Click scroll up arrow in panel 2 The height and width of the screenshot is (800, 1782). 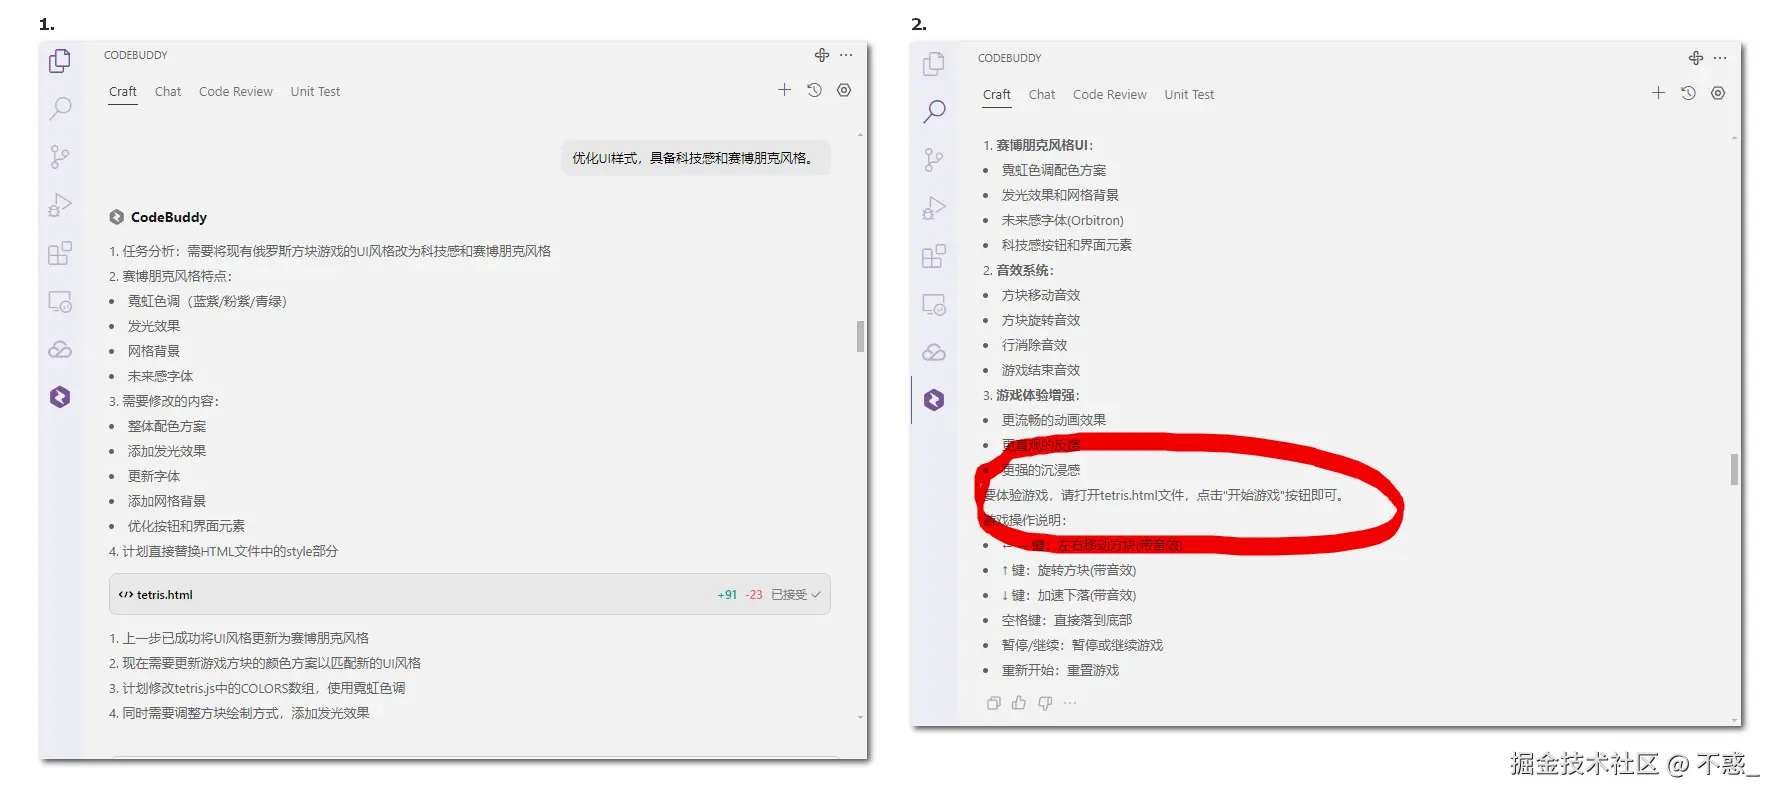click(1734, 138)
